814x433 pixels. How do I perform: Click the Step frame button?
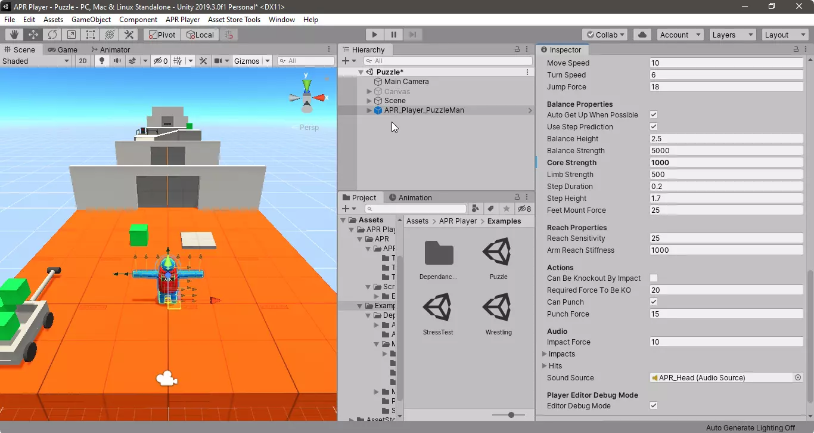click(413, 35)
